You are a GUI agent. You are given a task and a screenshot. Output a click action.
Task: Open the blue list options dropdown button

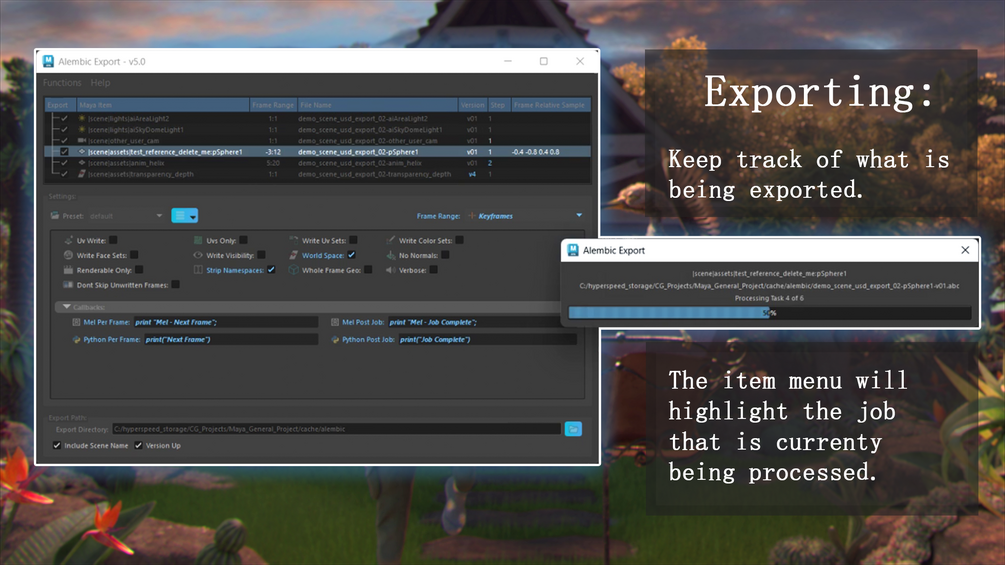pos(185,216)
